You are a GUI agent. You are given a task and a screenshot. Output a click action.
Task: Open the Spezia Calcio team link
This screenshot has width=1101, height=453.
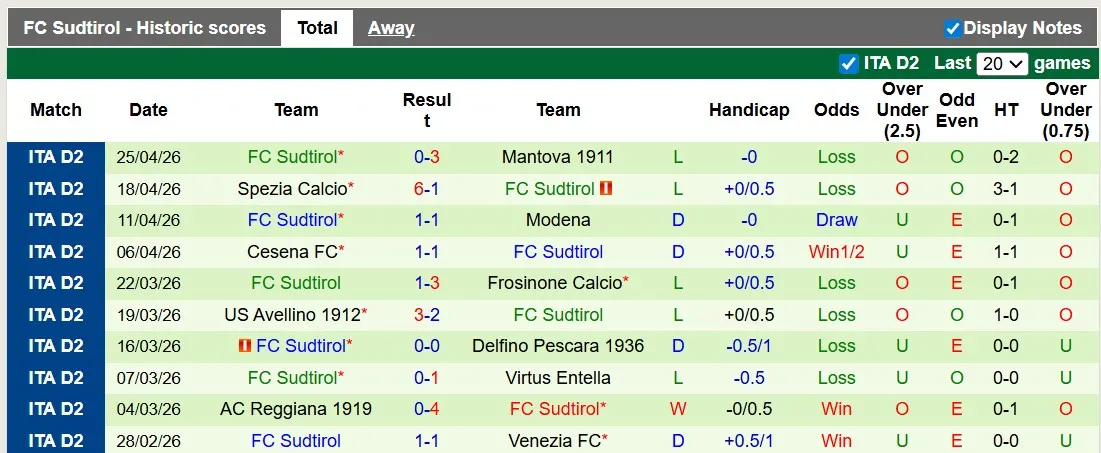pos(292,189)
